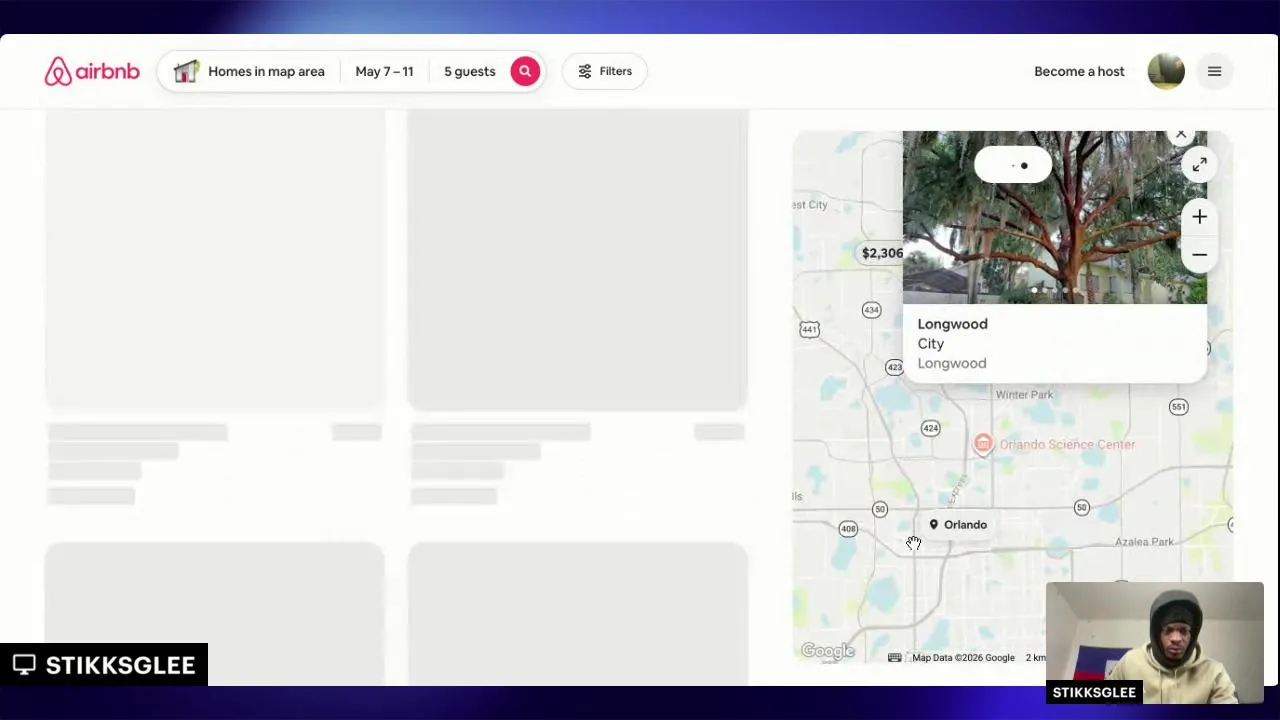Close the Longwood map card
The image size is (1280, 720).
click(1181, 134)
